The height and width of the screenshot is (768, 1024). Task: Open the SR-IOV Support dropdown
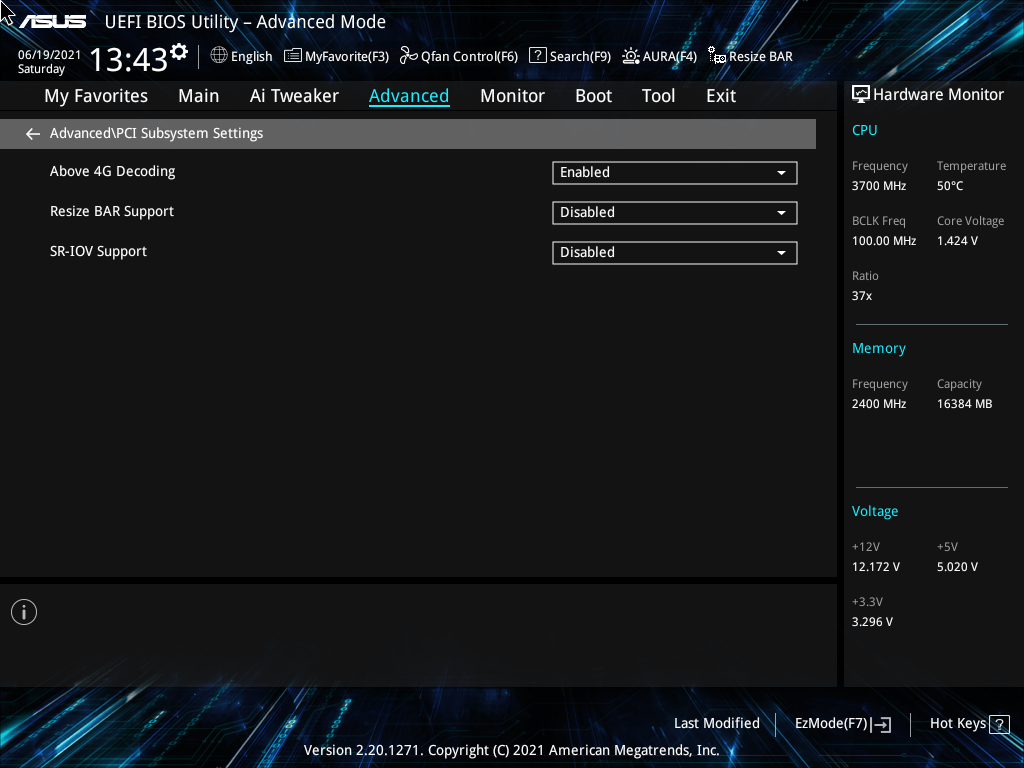tap(674, 252)
